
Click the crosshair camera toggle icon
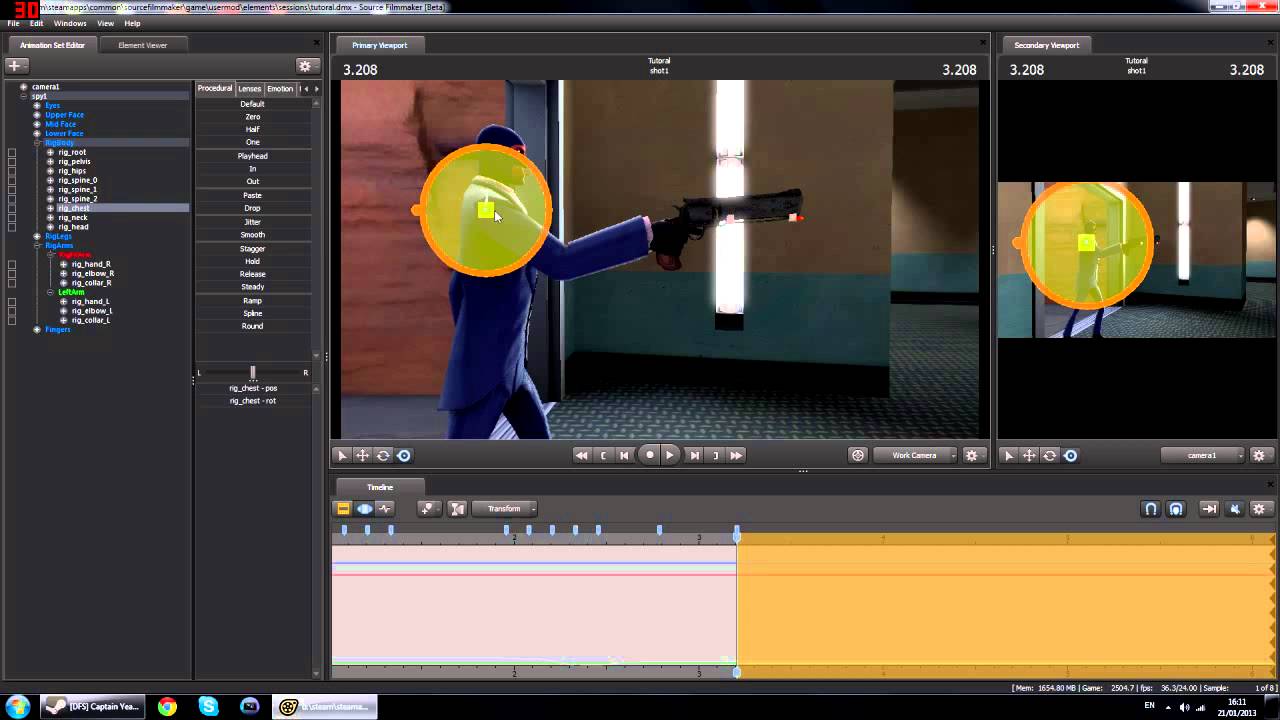(x=858, y=455)
